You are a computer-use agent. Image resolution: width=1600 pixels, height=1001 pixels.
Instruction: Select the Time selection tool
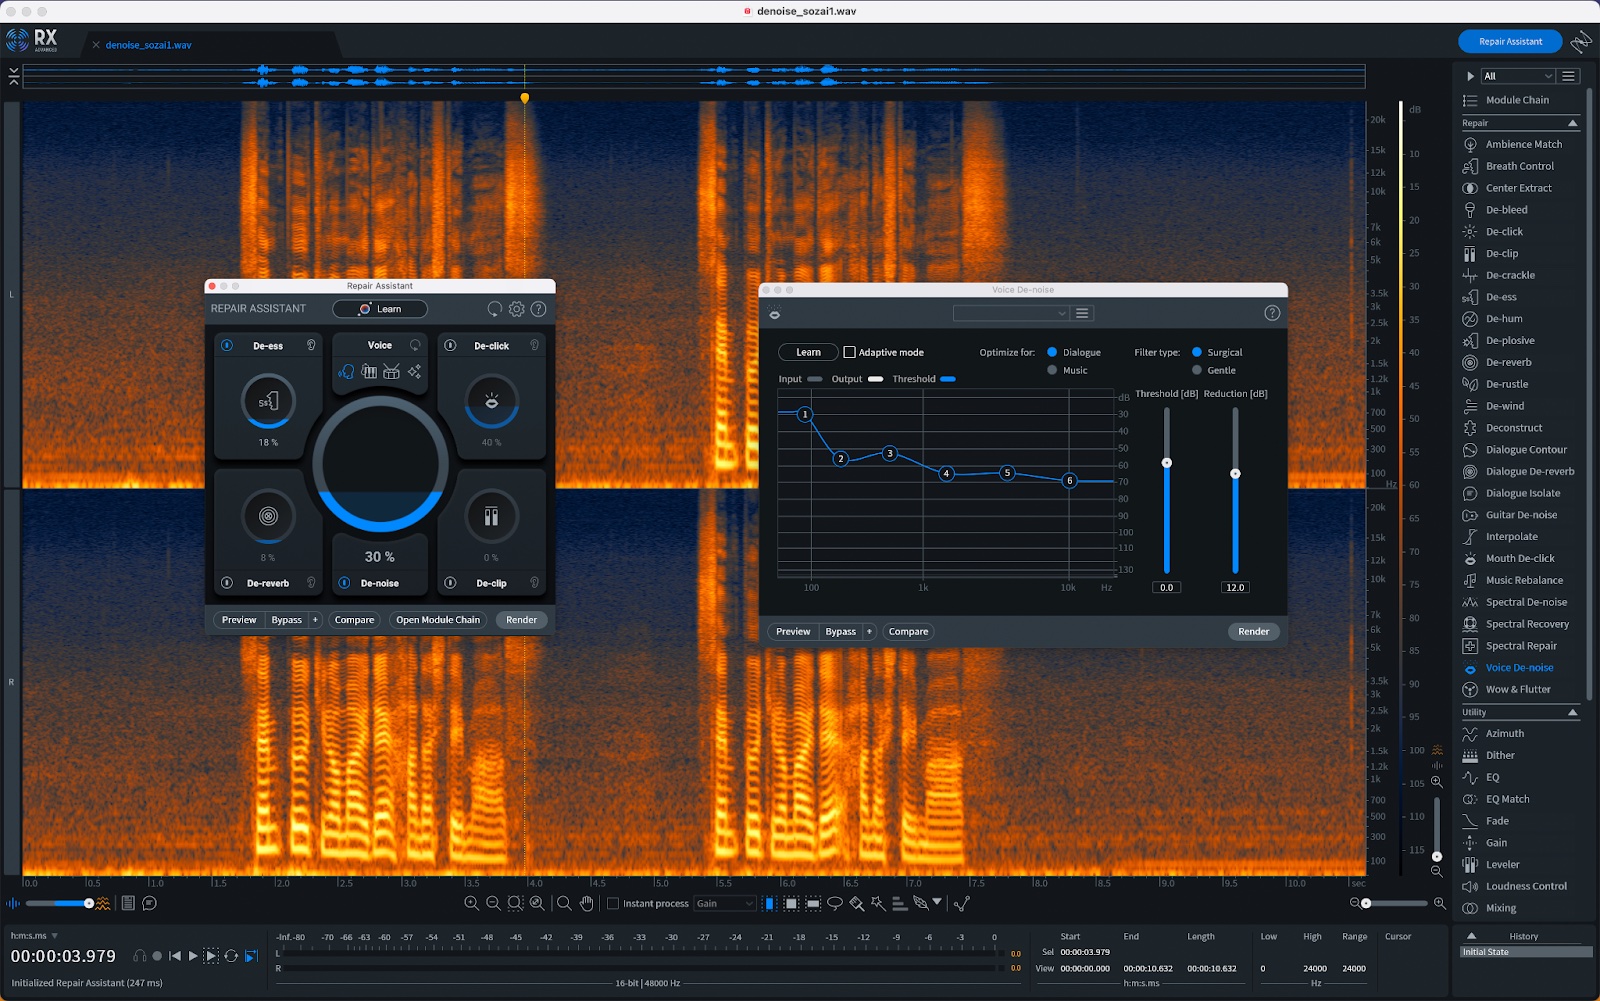(x=769, y=903)
